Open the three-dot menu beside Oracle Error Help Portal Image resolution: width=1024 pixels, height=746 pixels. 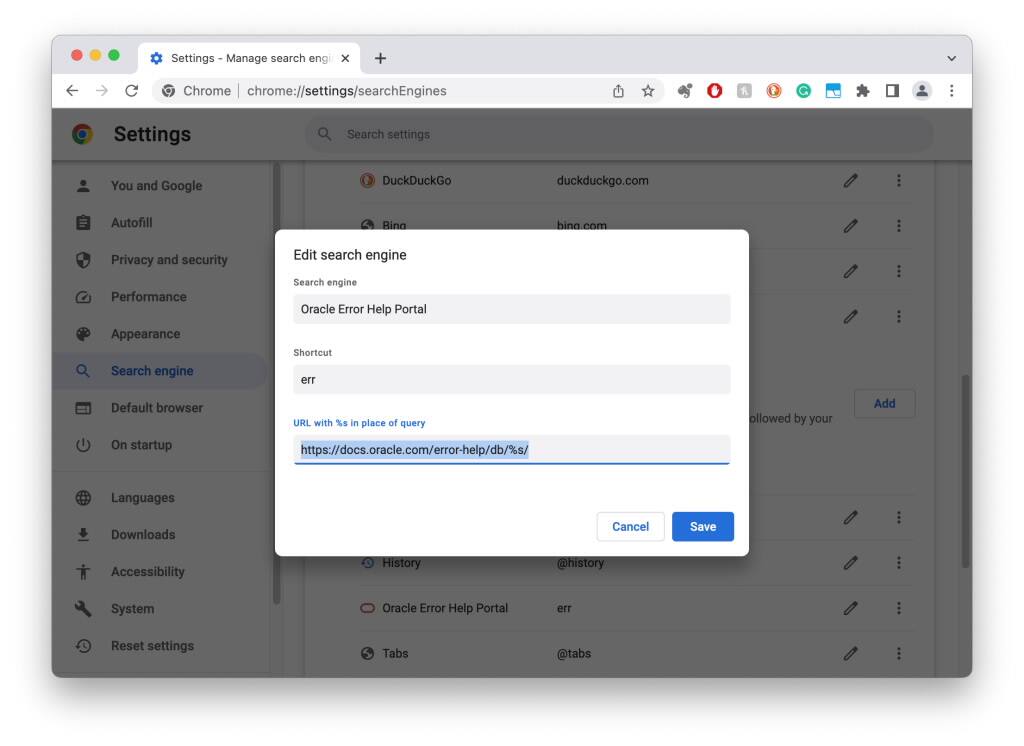pyautogui.click(x=899, y=607)
